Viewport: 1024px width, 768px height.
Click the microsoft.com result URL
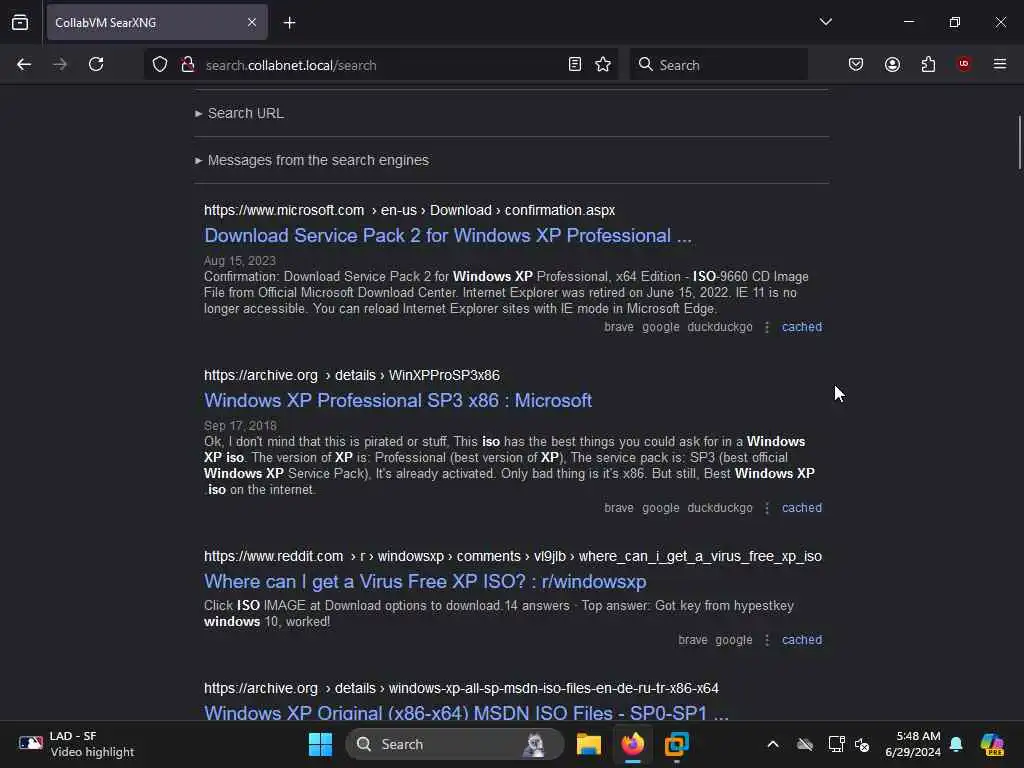(x=409, y=210)
